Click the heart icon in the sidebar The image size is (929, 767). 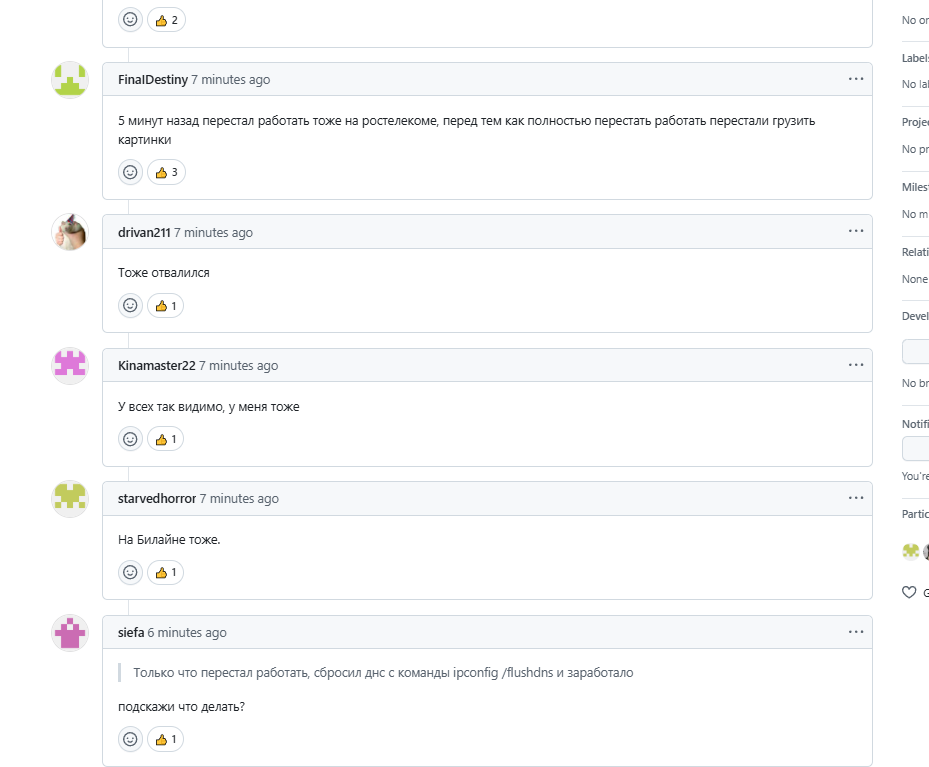coord(909,592)
